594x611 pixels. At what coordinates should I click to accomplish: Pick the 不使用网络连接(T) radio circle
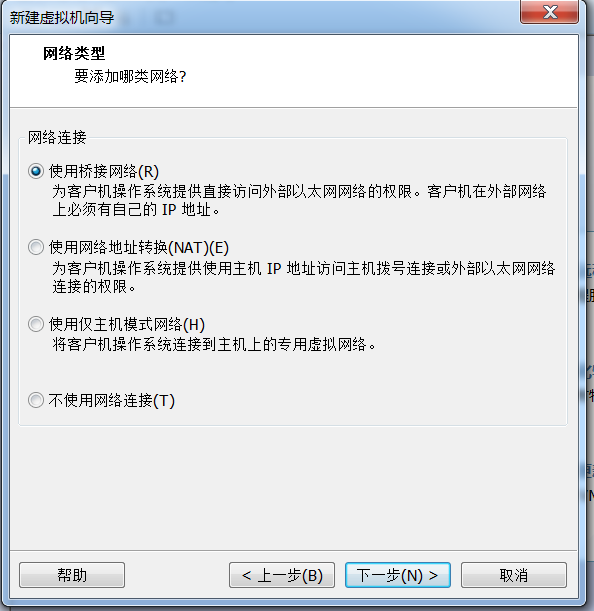click(x=36, y=400)
